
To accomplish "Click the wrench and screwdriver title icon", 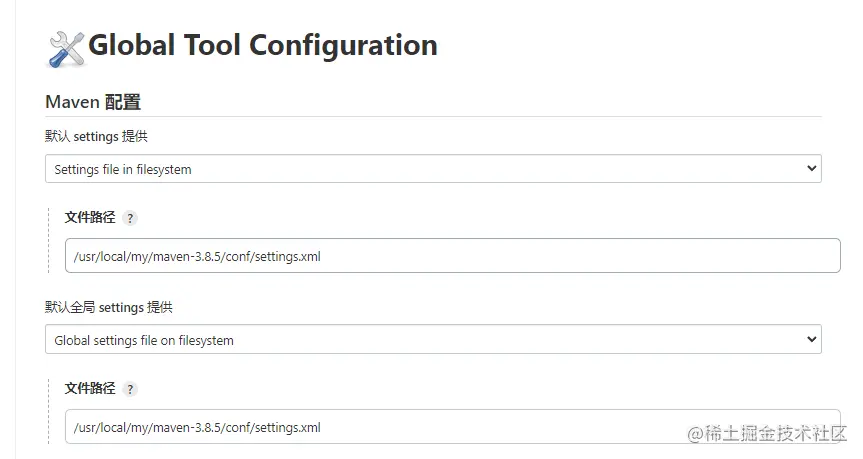I will 66,49.
